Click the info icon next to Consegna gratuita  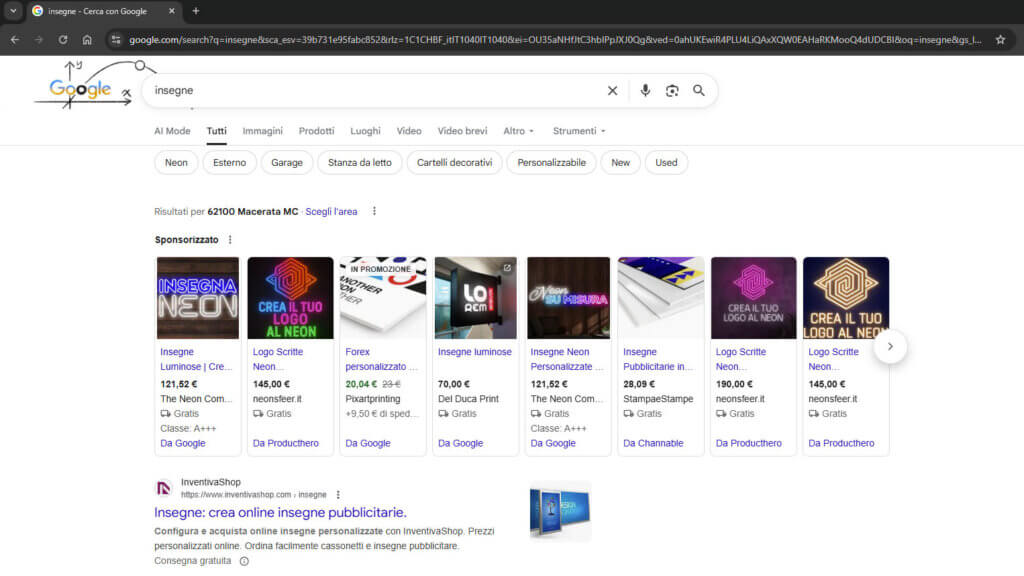pyautogui.click(x=244, y=561)
